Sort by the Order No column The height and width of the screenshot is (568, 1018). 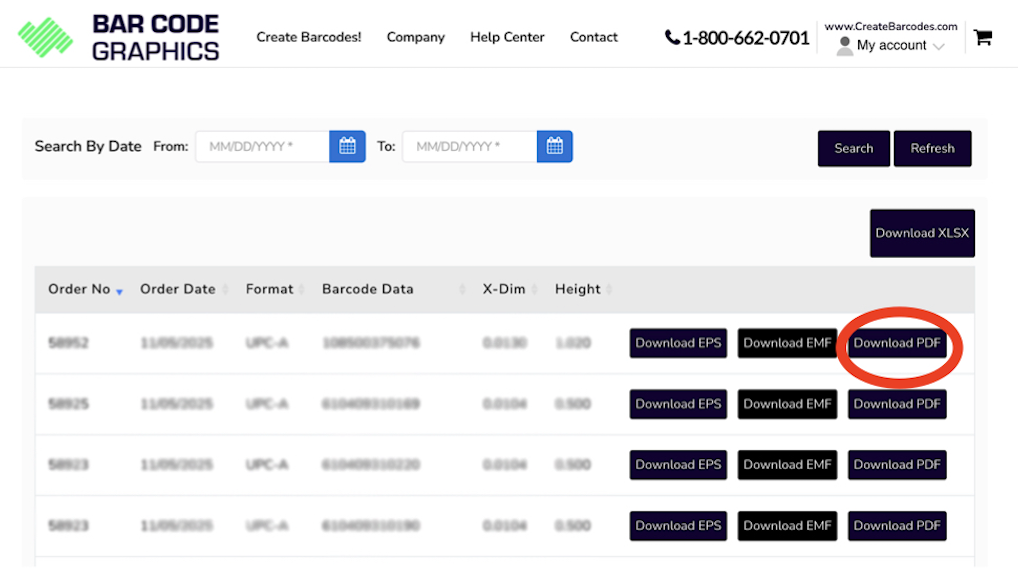(x=80, y=289)
